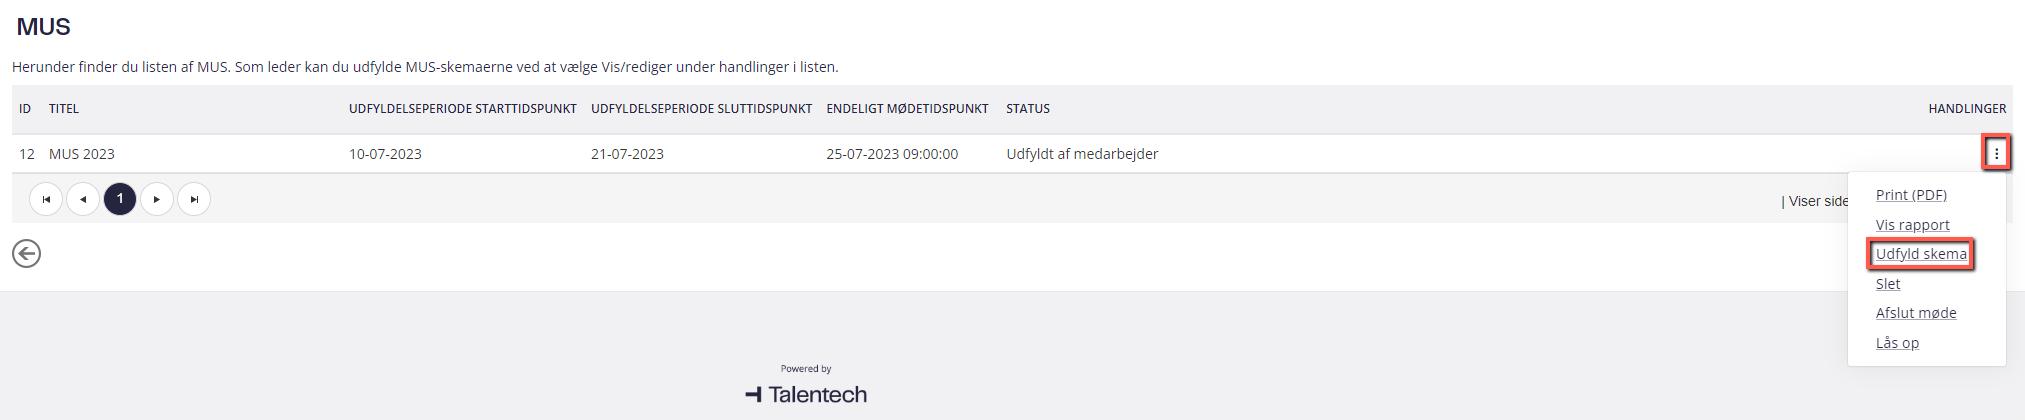Viewport: 2025px width, 420px height.
Task: Choose Udfyld skema from the menu
Action: pos(1921,254)
